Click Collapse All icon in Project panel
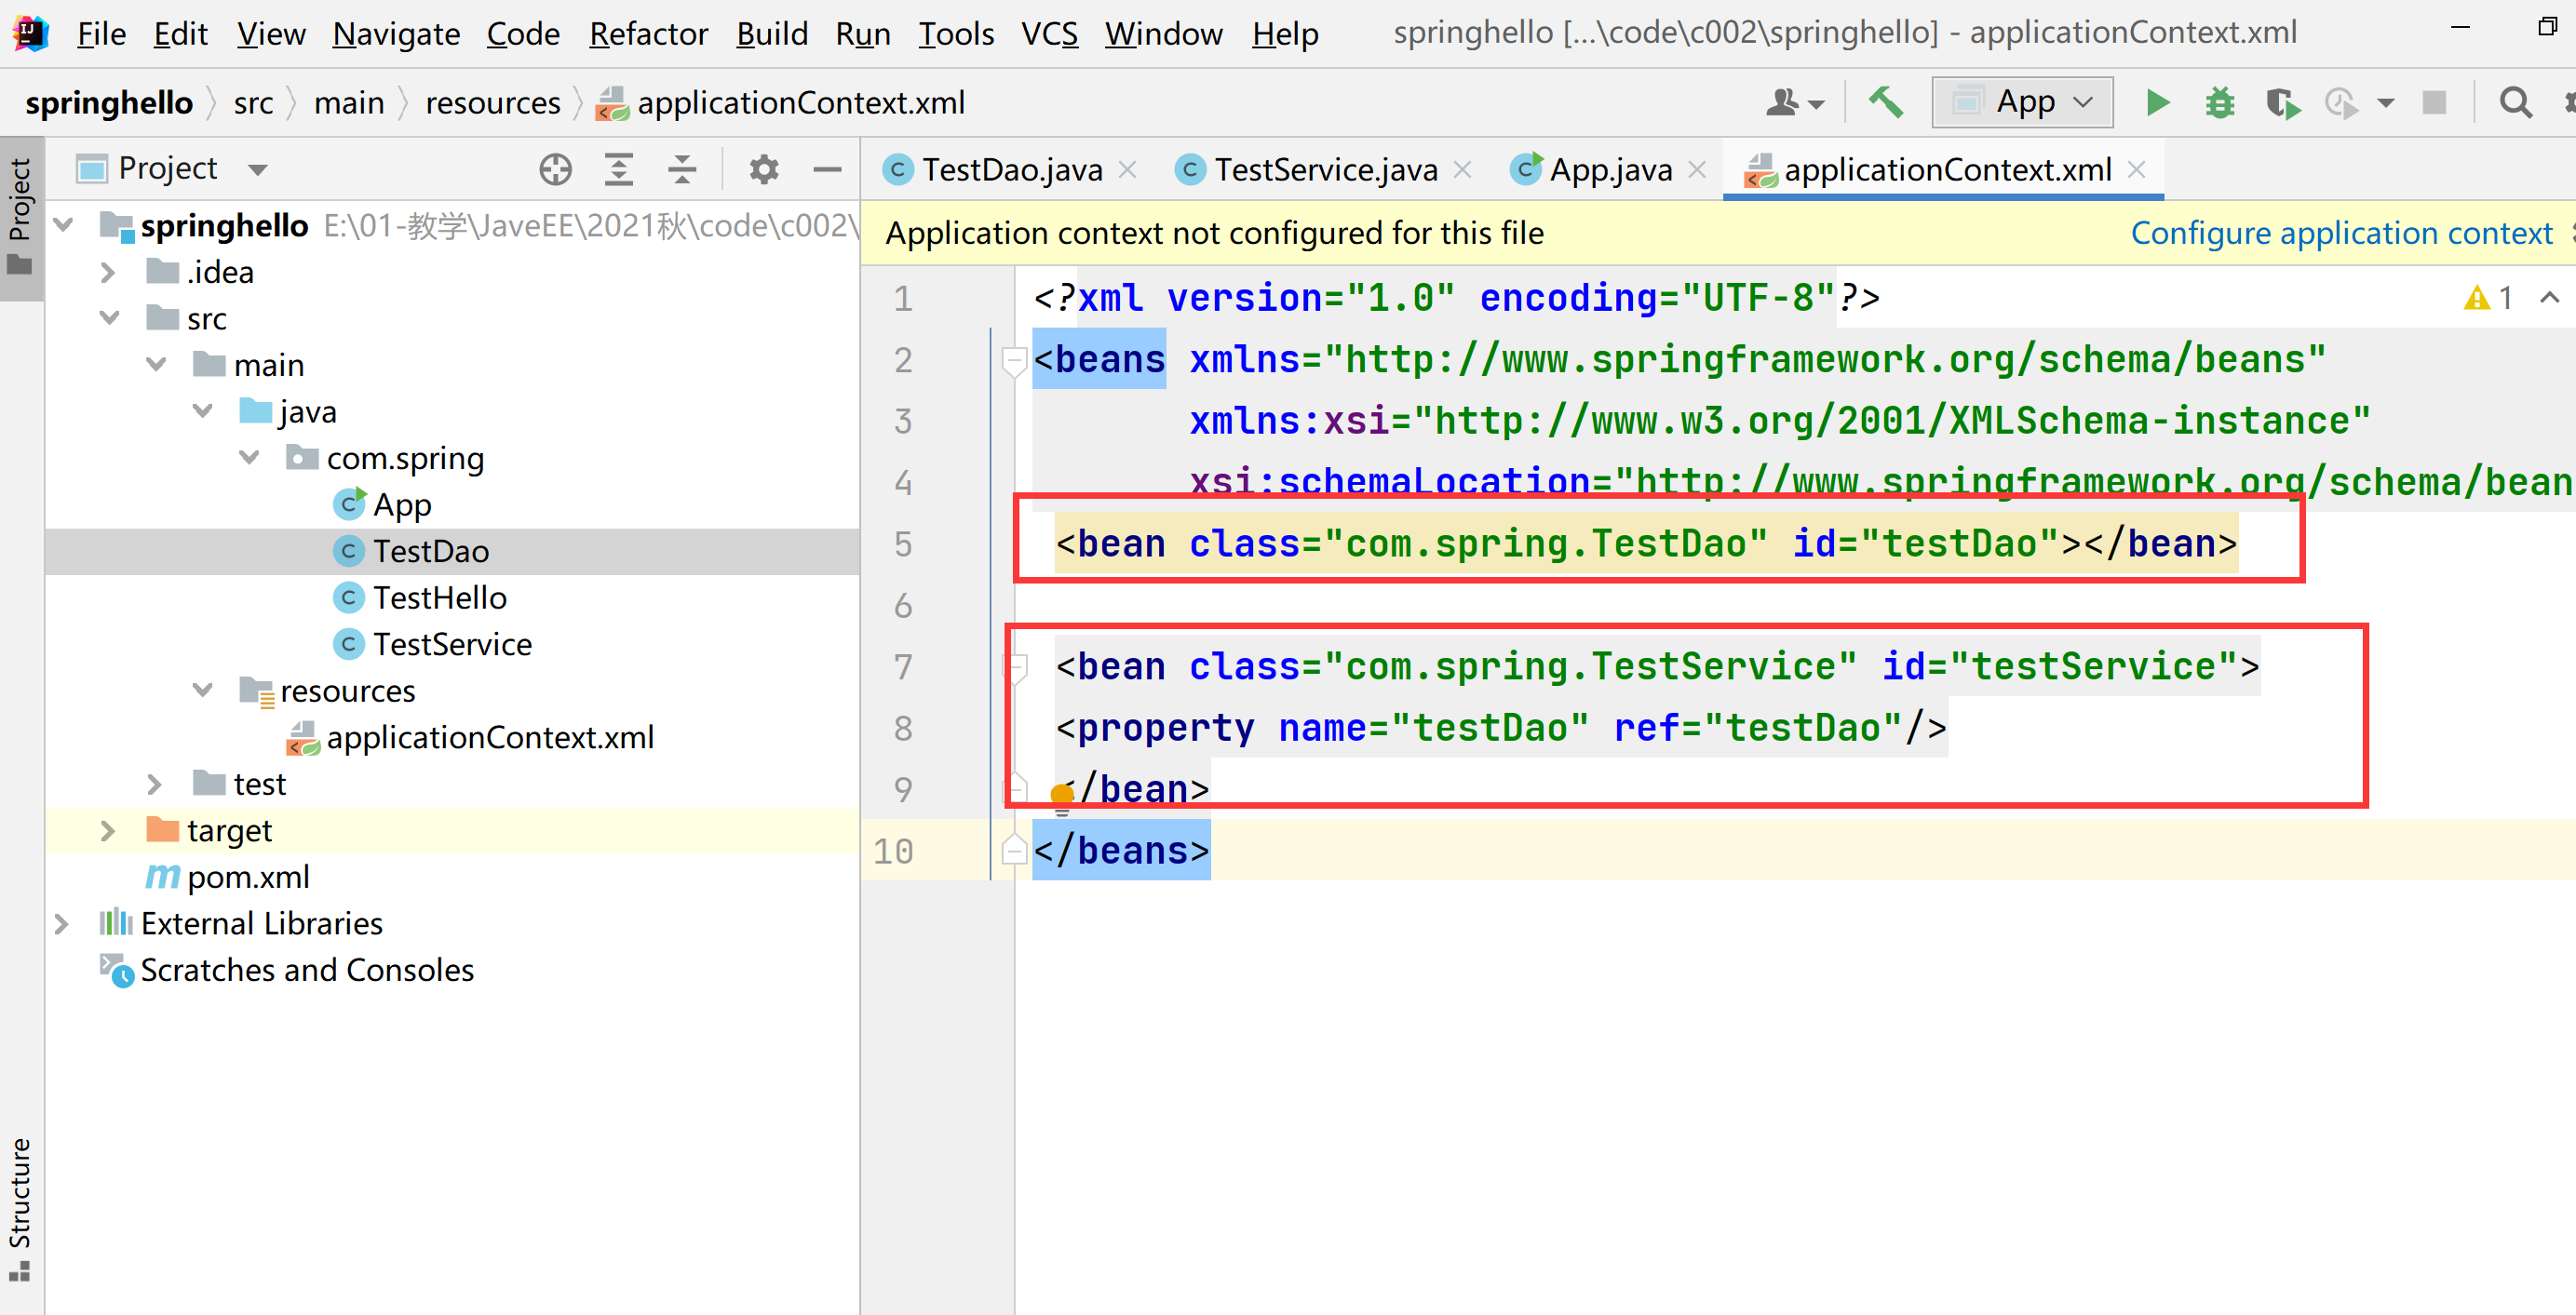This screenshot has width=2576, height=1315. [682, 169]
